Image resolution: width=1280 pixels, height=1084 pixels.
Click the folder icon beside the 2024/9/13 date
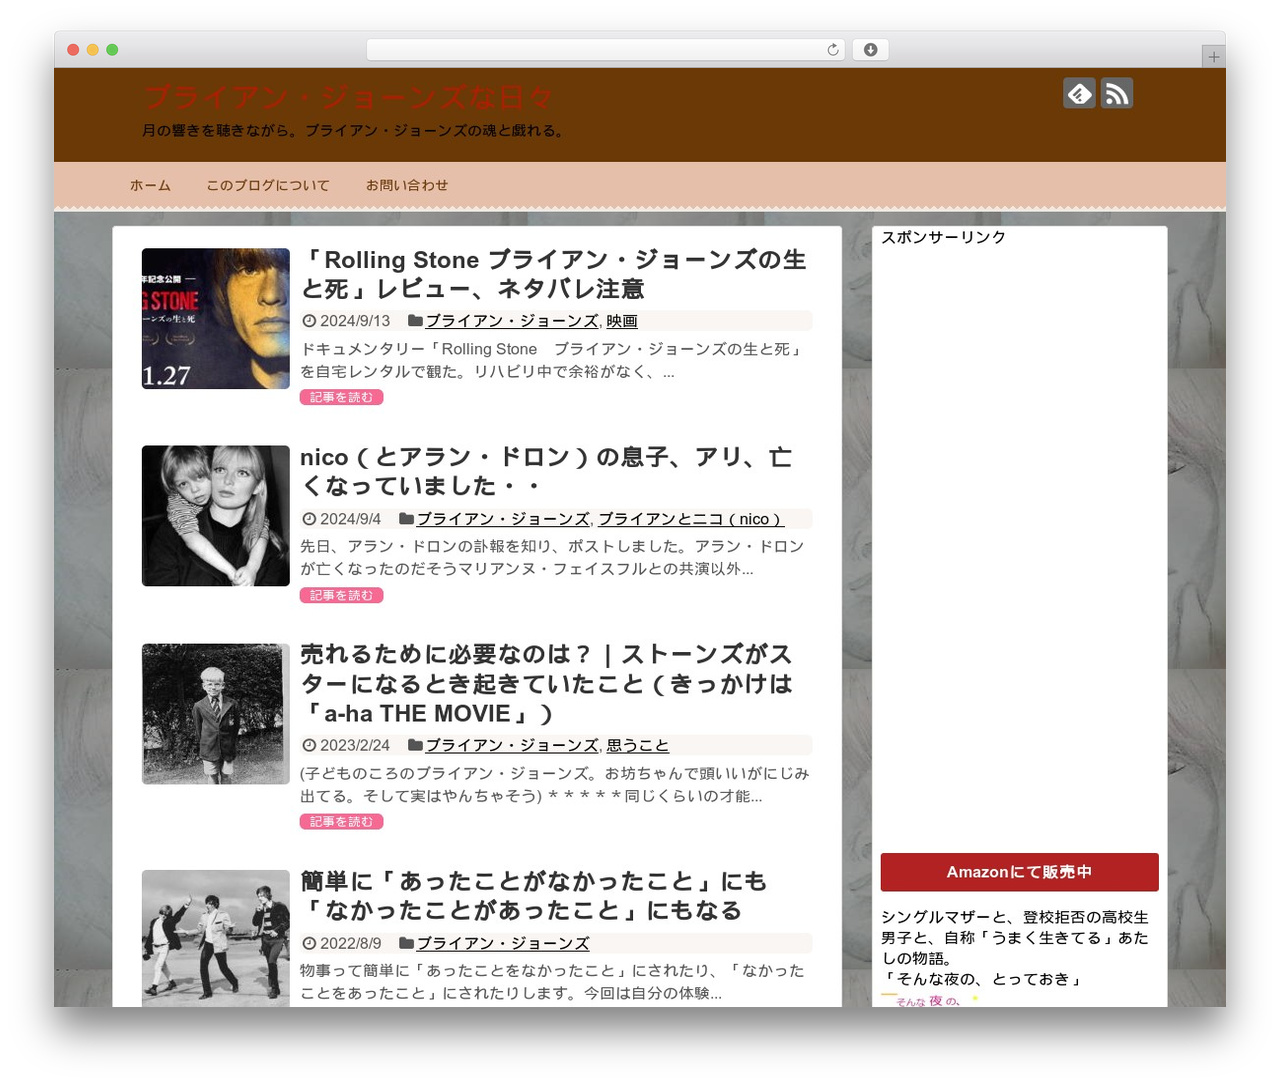click(x=415, y=321)
